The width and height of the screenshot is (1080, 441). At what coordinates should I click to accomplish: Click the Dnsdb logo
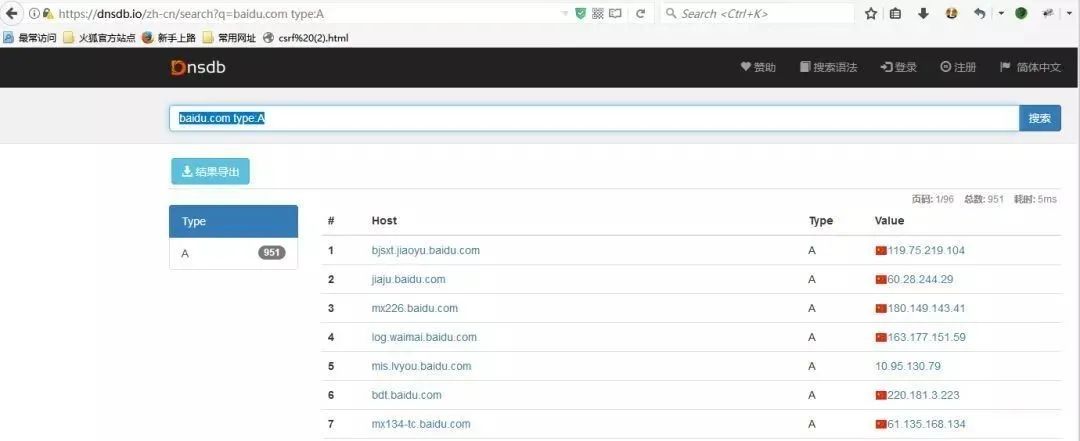[198, 68]
